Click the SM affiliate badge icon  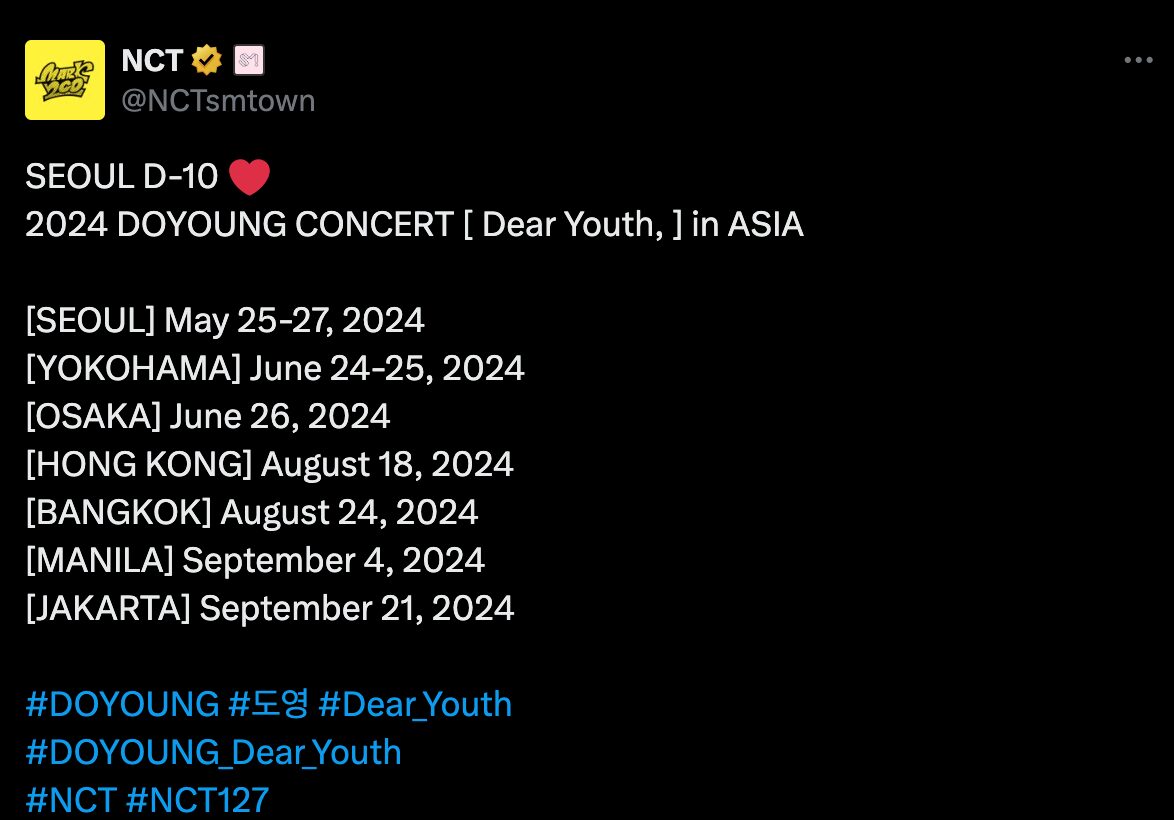pyautogui.click(x=247, y=61)
